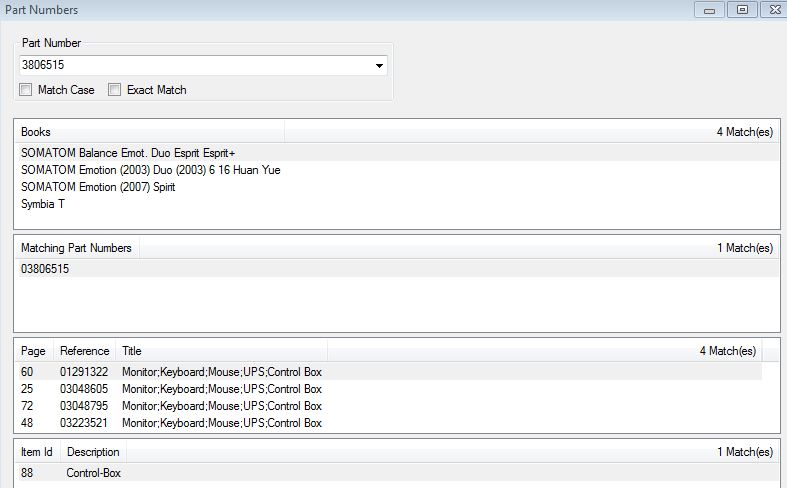Select the row with reference 03048795

click(388, 406)
